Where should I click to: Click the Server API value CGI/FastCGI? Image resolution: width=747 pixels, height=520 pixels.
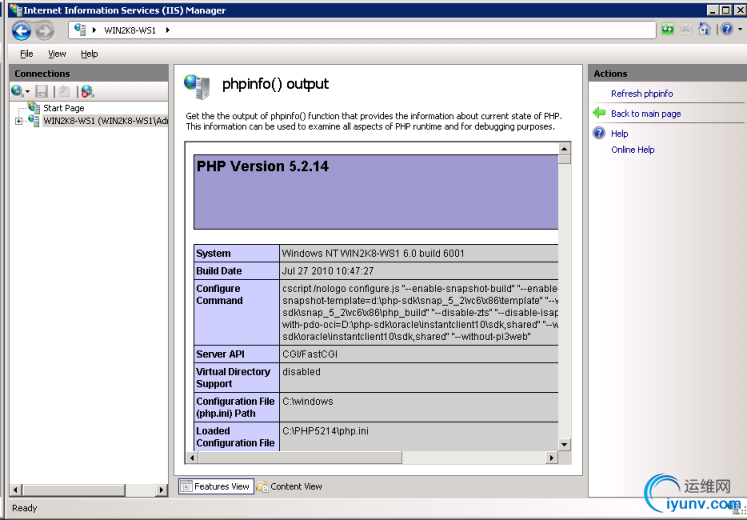pos(310,354)
